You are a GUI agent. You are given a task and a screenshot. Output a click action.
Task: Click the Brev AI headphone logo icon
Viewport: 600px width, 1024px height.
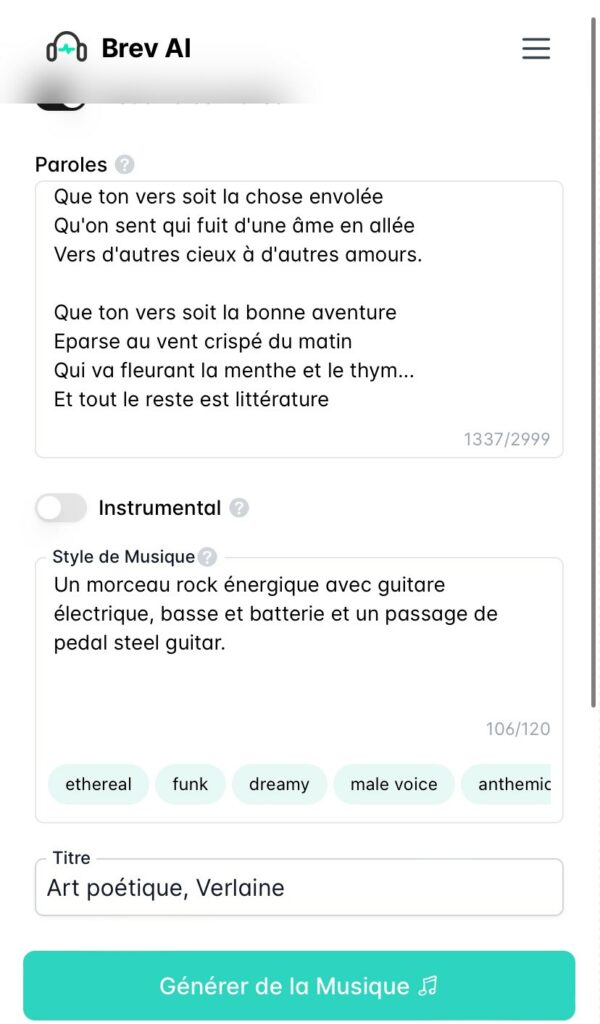tap(67, 48)
